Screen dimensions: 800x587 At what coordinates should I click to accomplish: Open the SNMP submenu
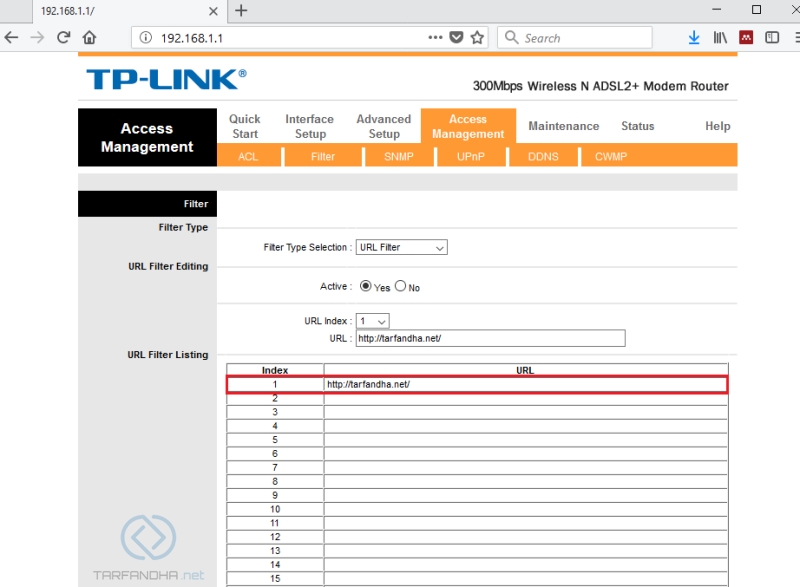tap(398, 157)
